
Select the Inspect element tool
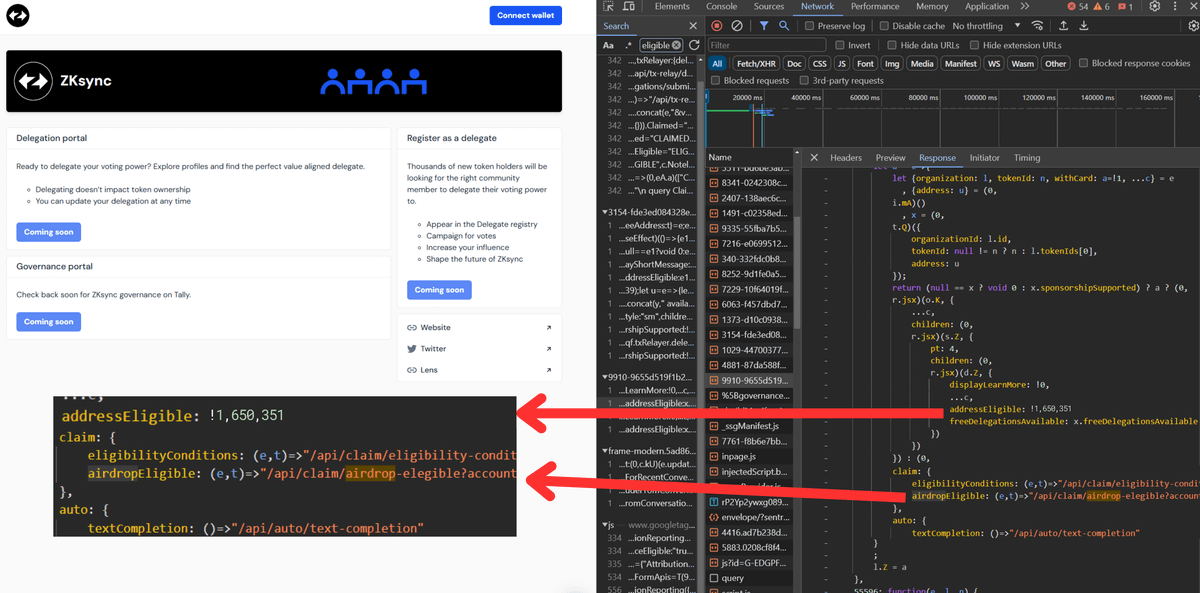pyautogui.click(x=607, y=6)
